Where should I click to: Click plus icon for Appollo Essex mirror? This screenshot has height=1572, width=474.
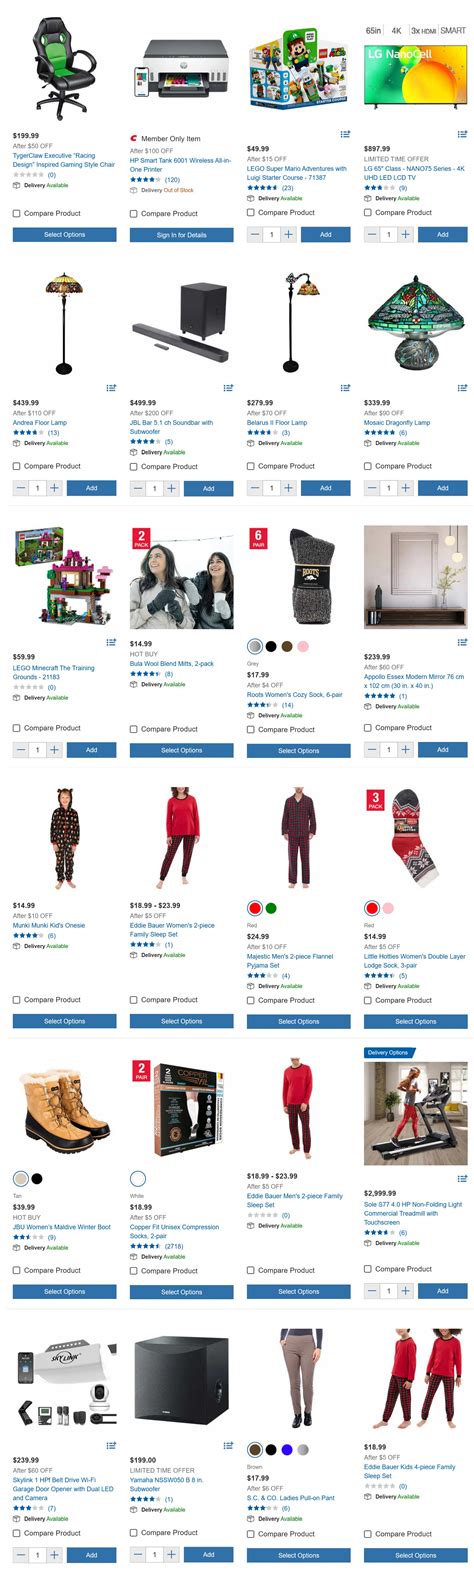point(405,749)
